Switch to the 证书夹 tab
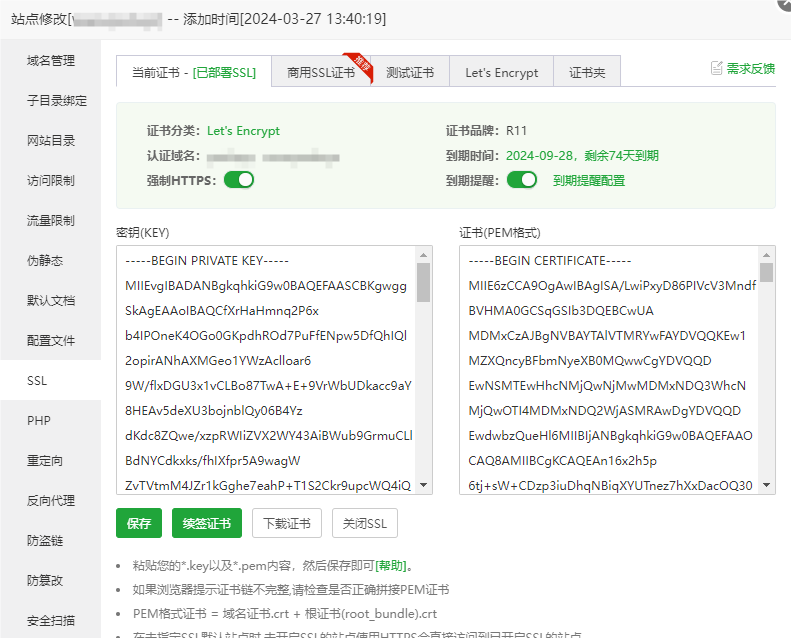This screenshot has width=791, height=638. [x=587, y=73]
